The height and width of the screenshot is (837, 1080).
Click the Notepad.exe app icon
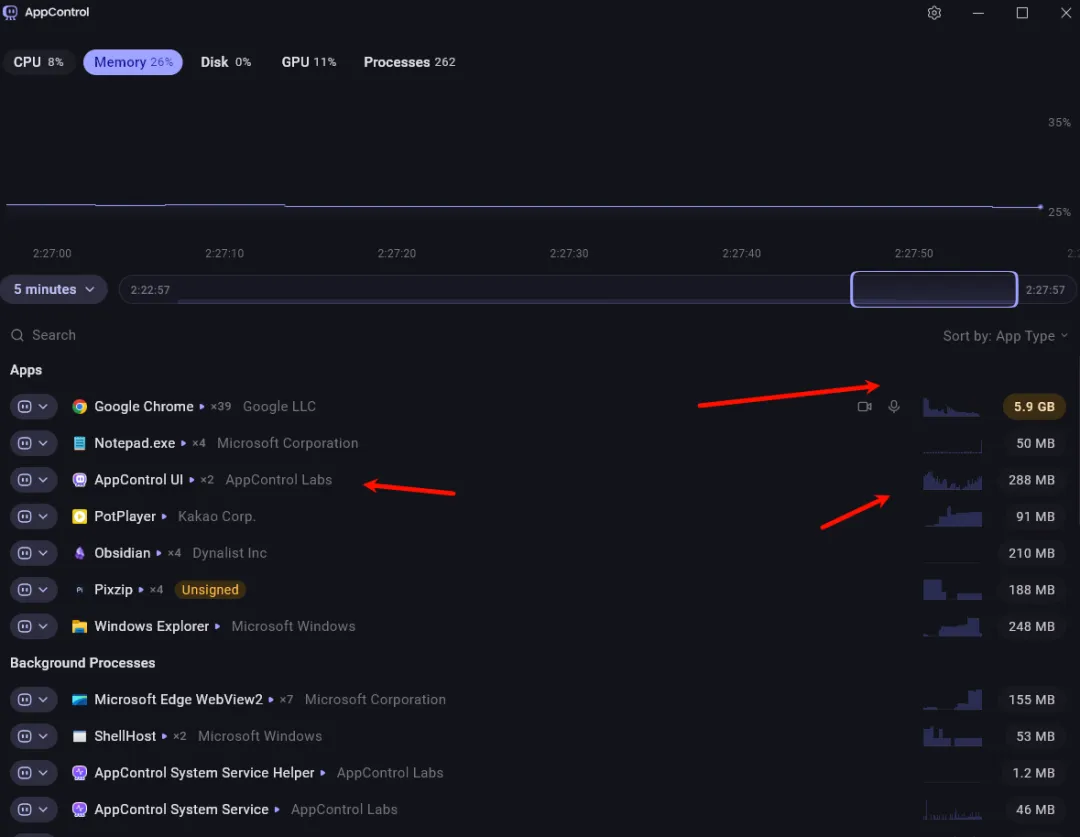click(80, 443)
